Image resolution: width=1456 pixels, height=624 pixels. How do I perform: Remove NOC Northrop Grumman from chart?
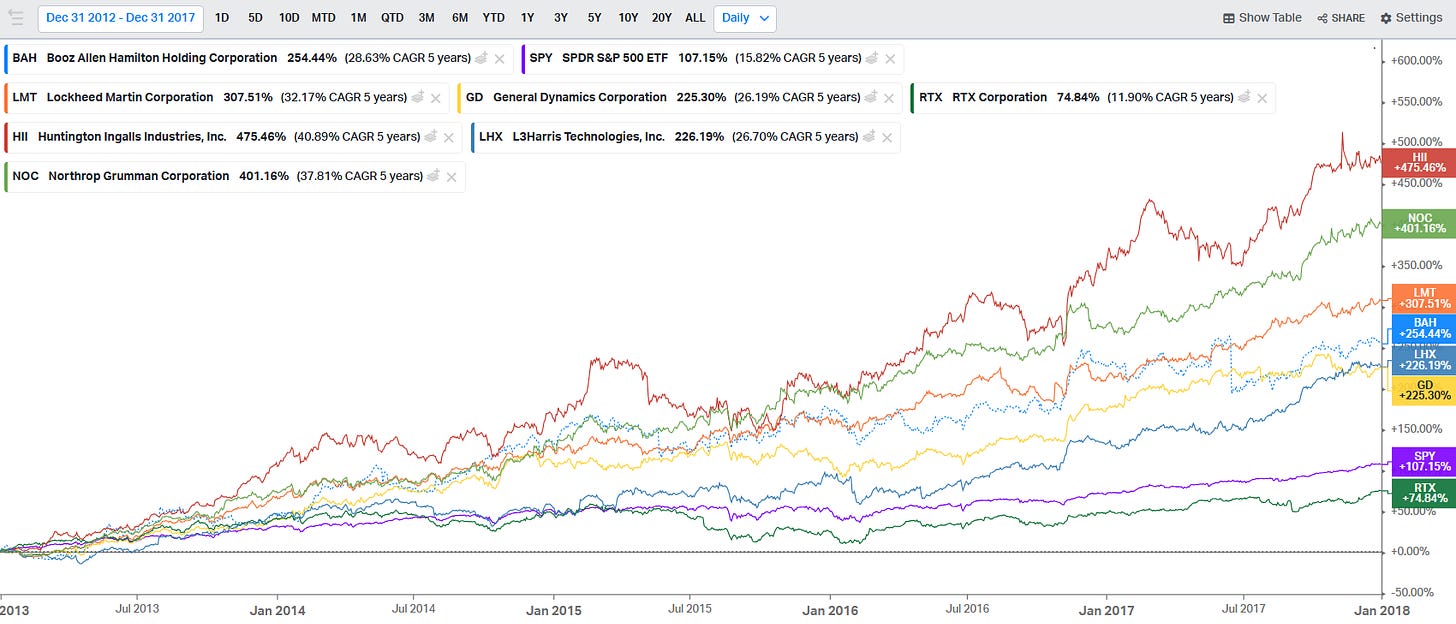point(452,177)
